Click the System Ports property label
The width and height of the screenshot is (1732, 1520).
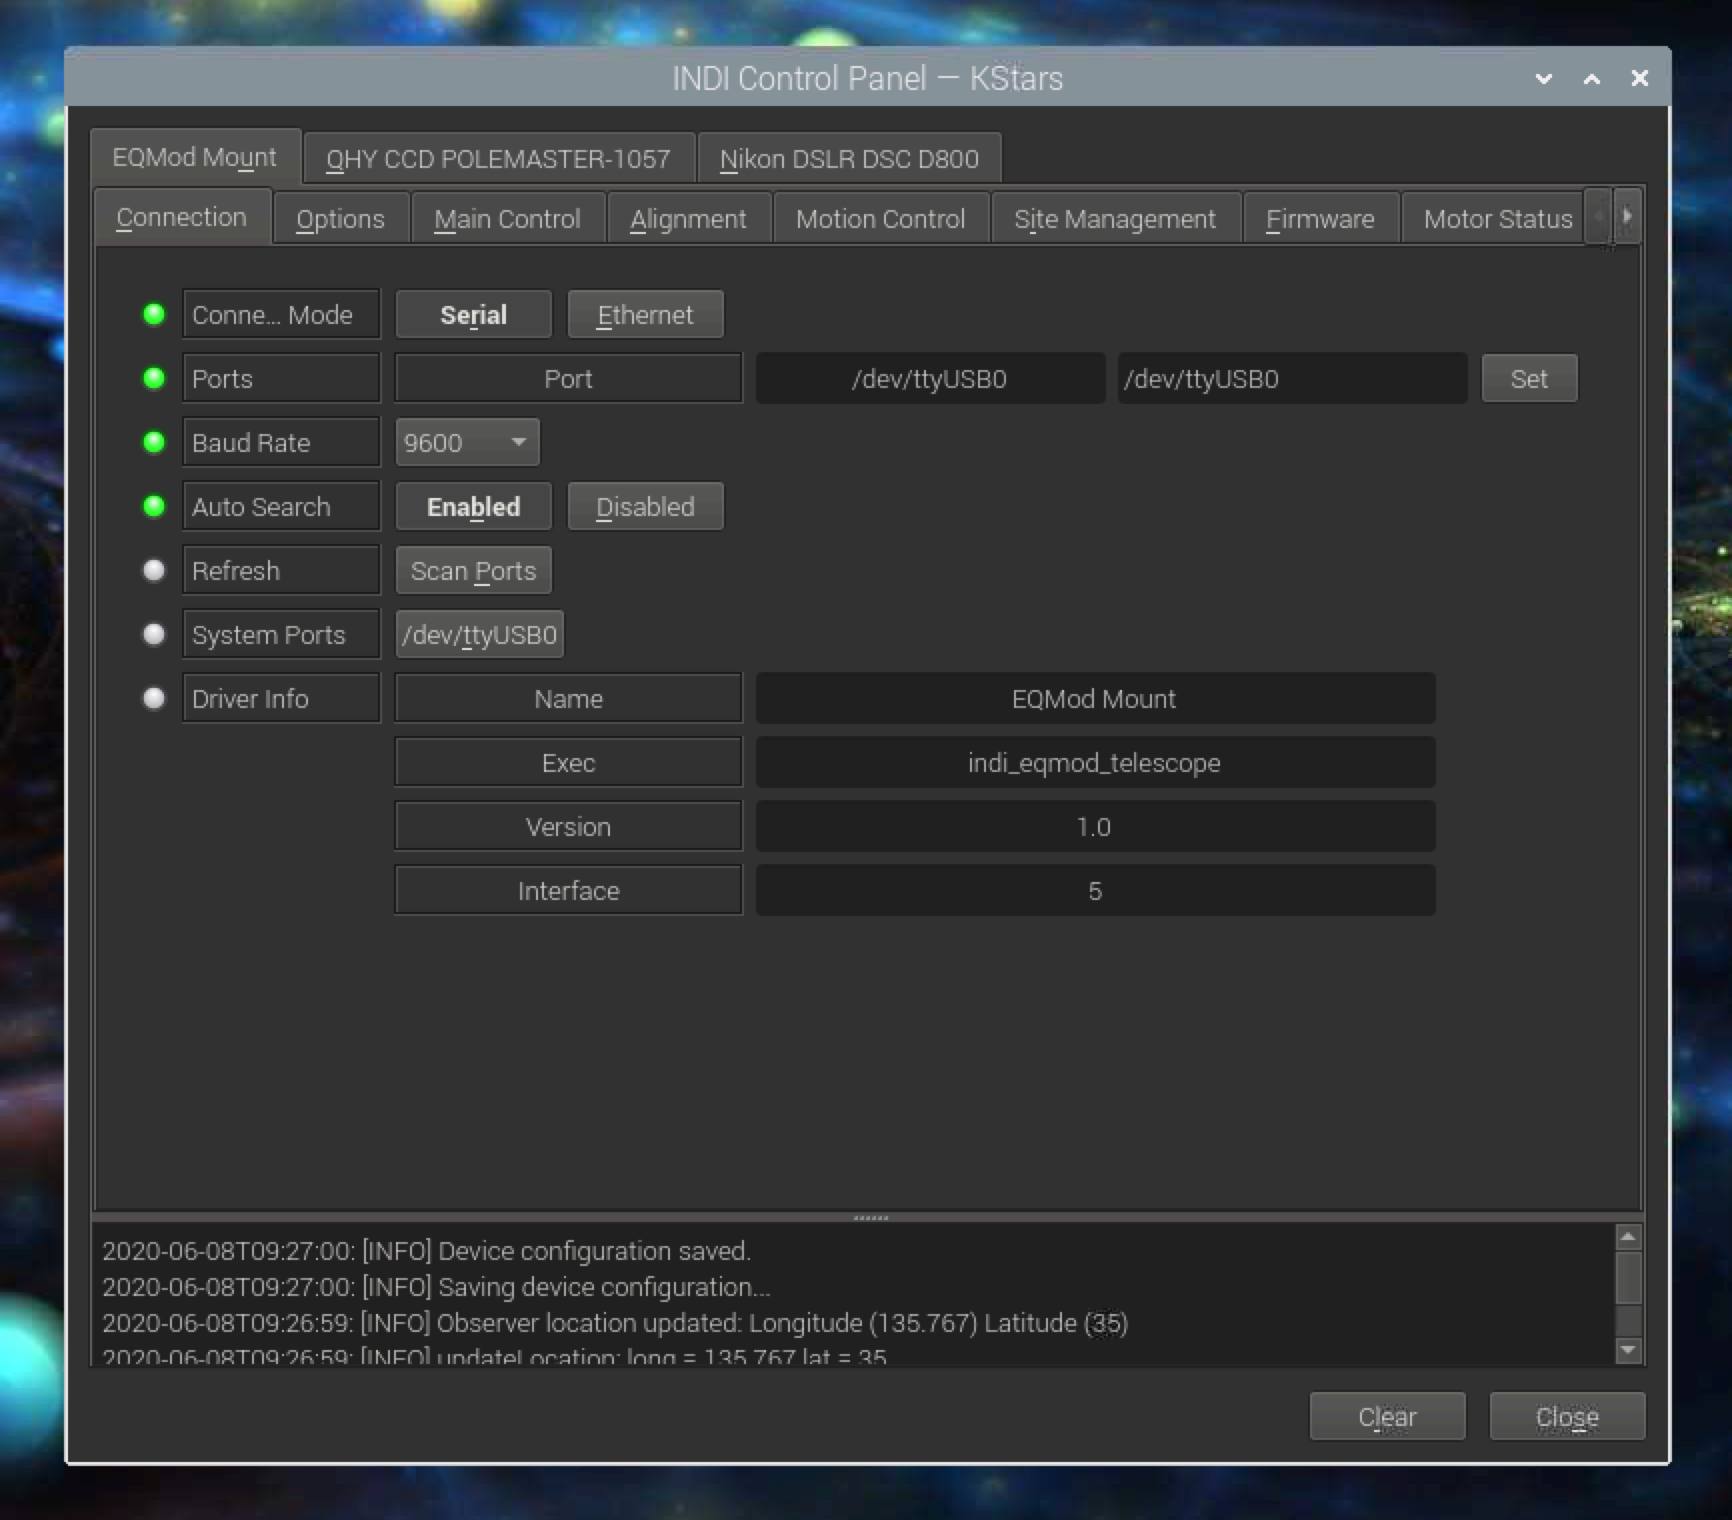tap(281, 635)
